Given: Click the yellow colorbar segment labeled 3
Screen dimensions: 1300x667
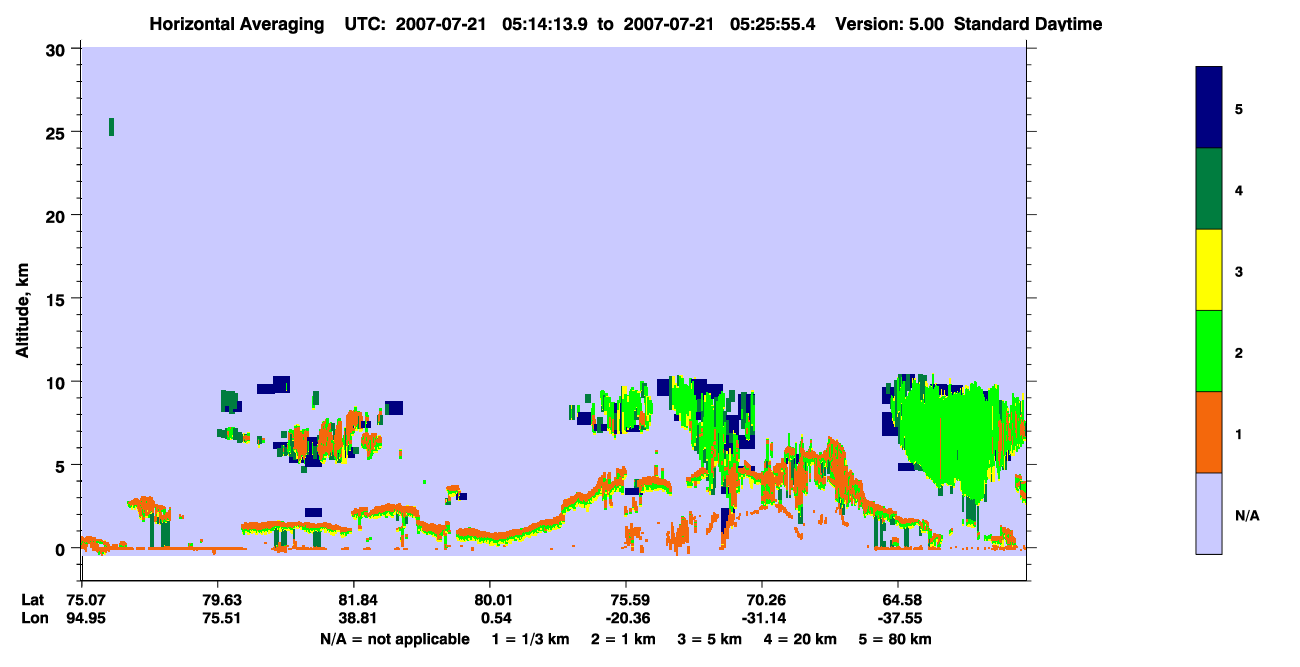Looking at the screenshot, I should pos(1209,270).
